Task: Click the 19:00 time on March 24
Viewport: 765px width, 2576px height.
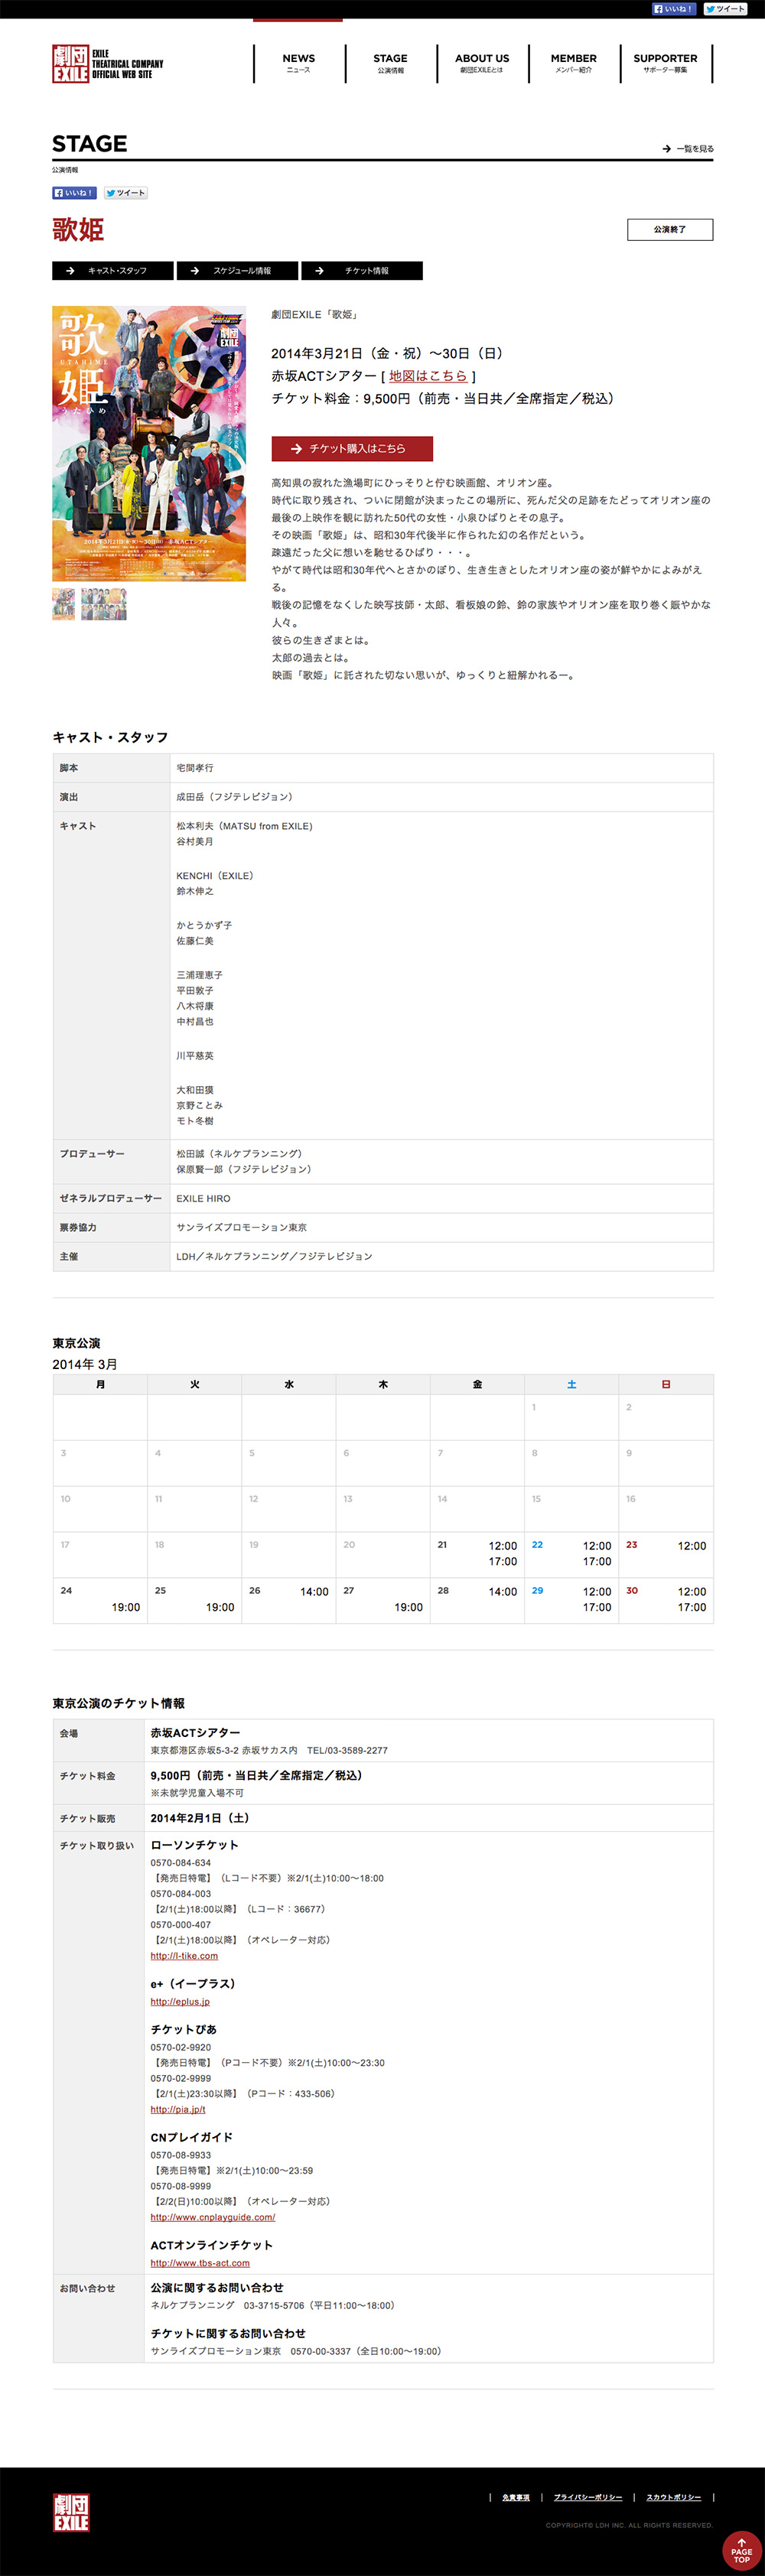Action: pos(126,1607)
